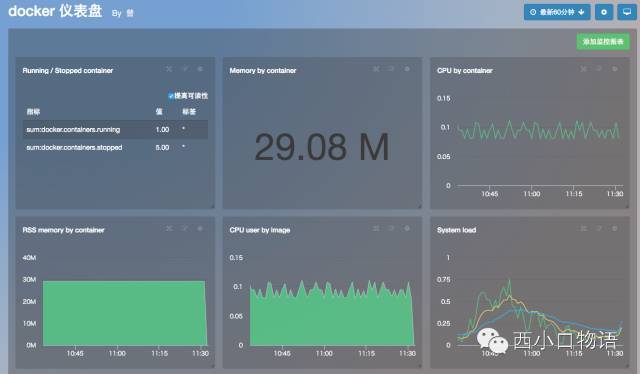Expand CPU by container panel (crossed arrows icon)

point(584,69)
